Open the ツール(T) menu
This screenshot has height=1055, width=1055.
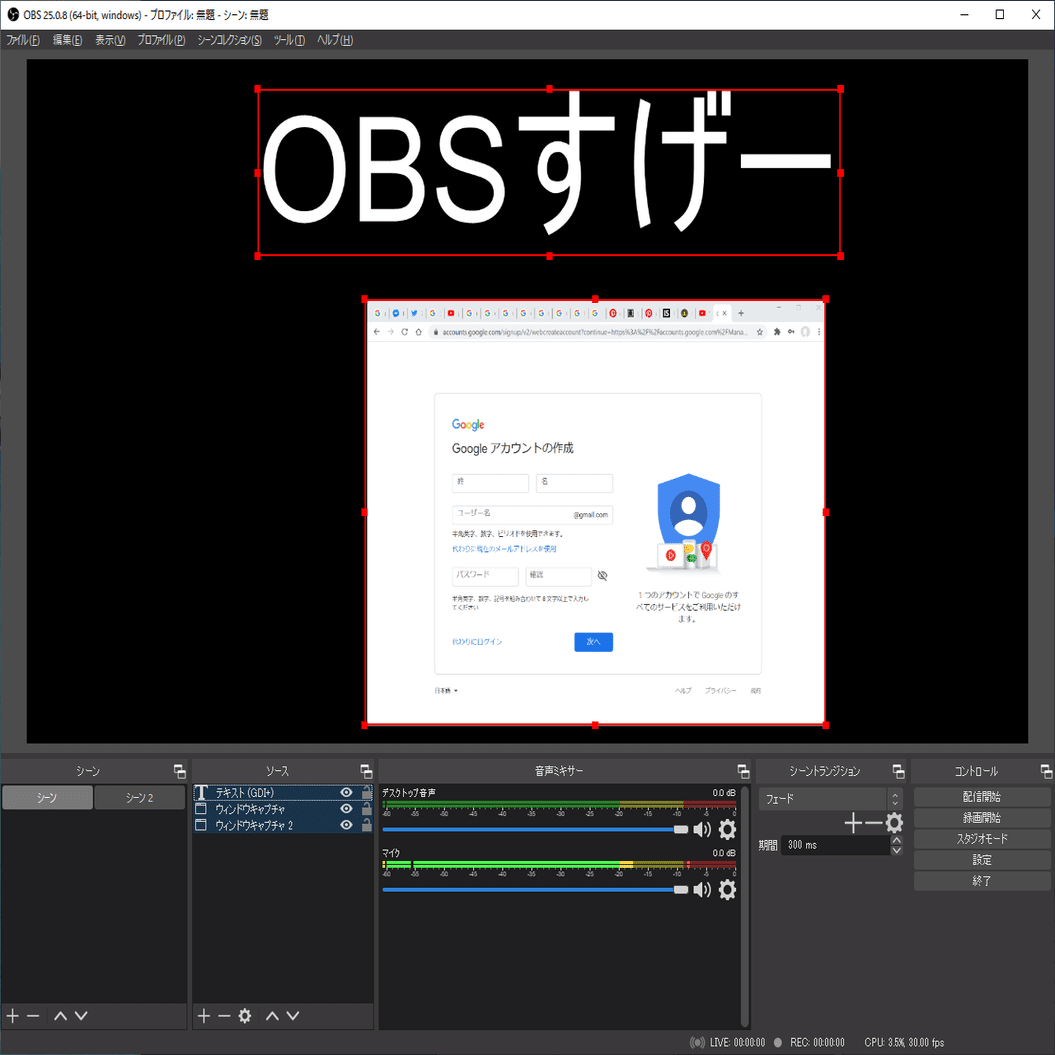(289, 40)
